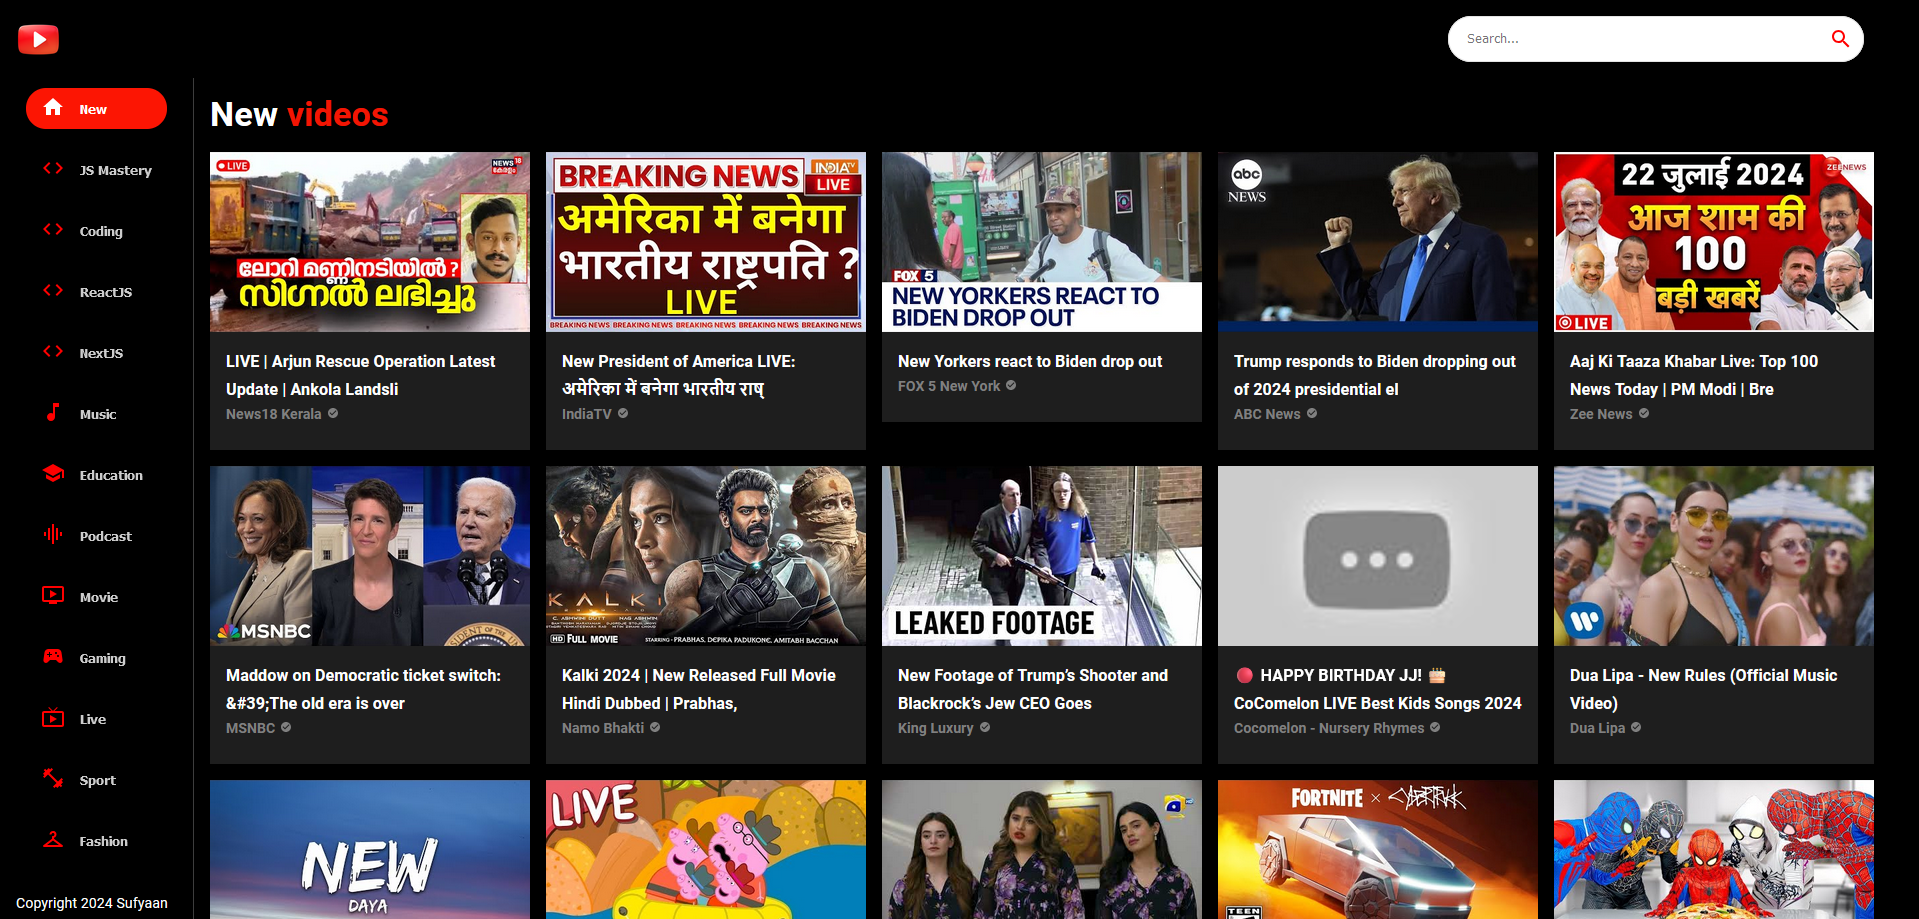Click the code brackets icon beside NextJS
1919x919 pixels.
53,352
